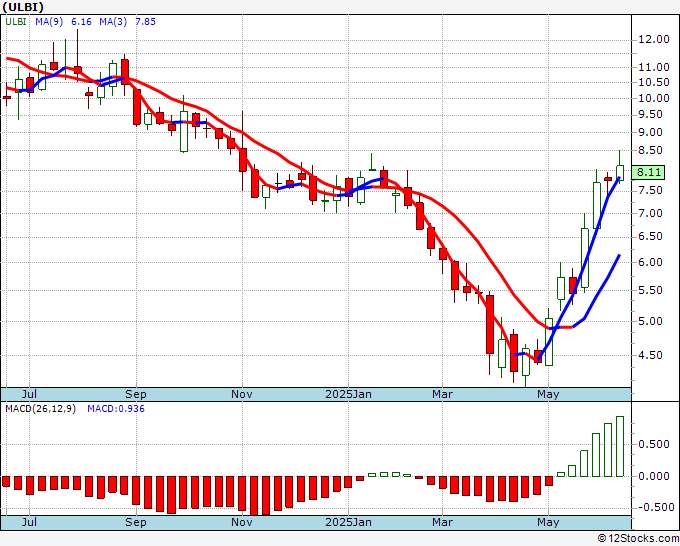Click Mar on the price chart time axis
The height and width of the screenshot is (546, 680).
tap(442, 394)
